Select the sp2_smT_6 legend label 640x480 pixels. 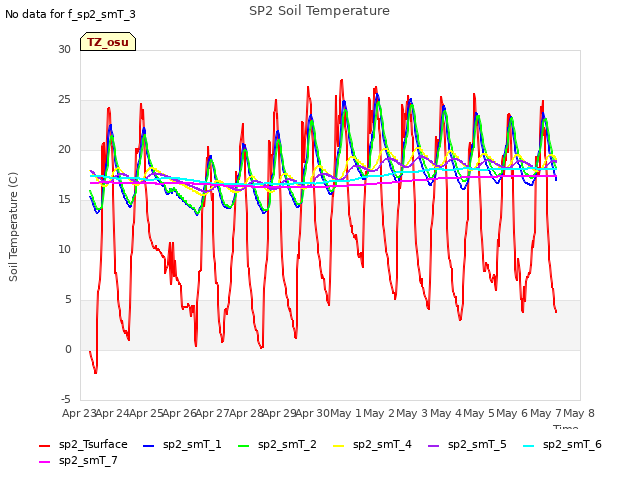coord(572,444)
